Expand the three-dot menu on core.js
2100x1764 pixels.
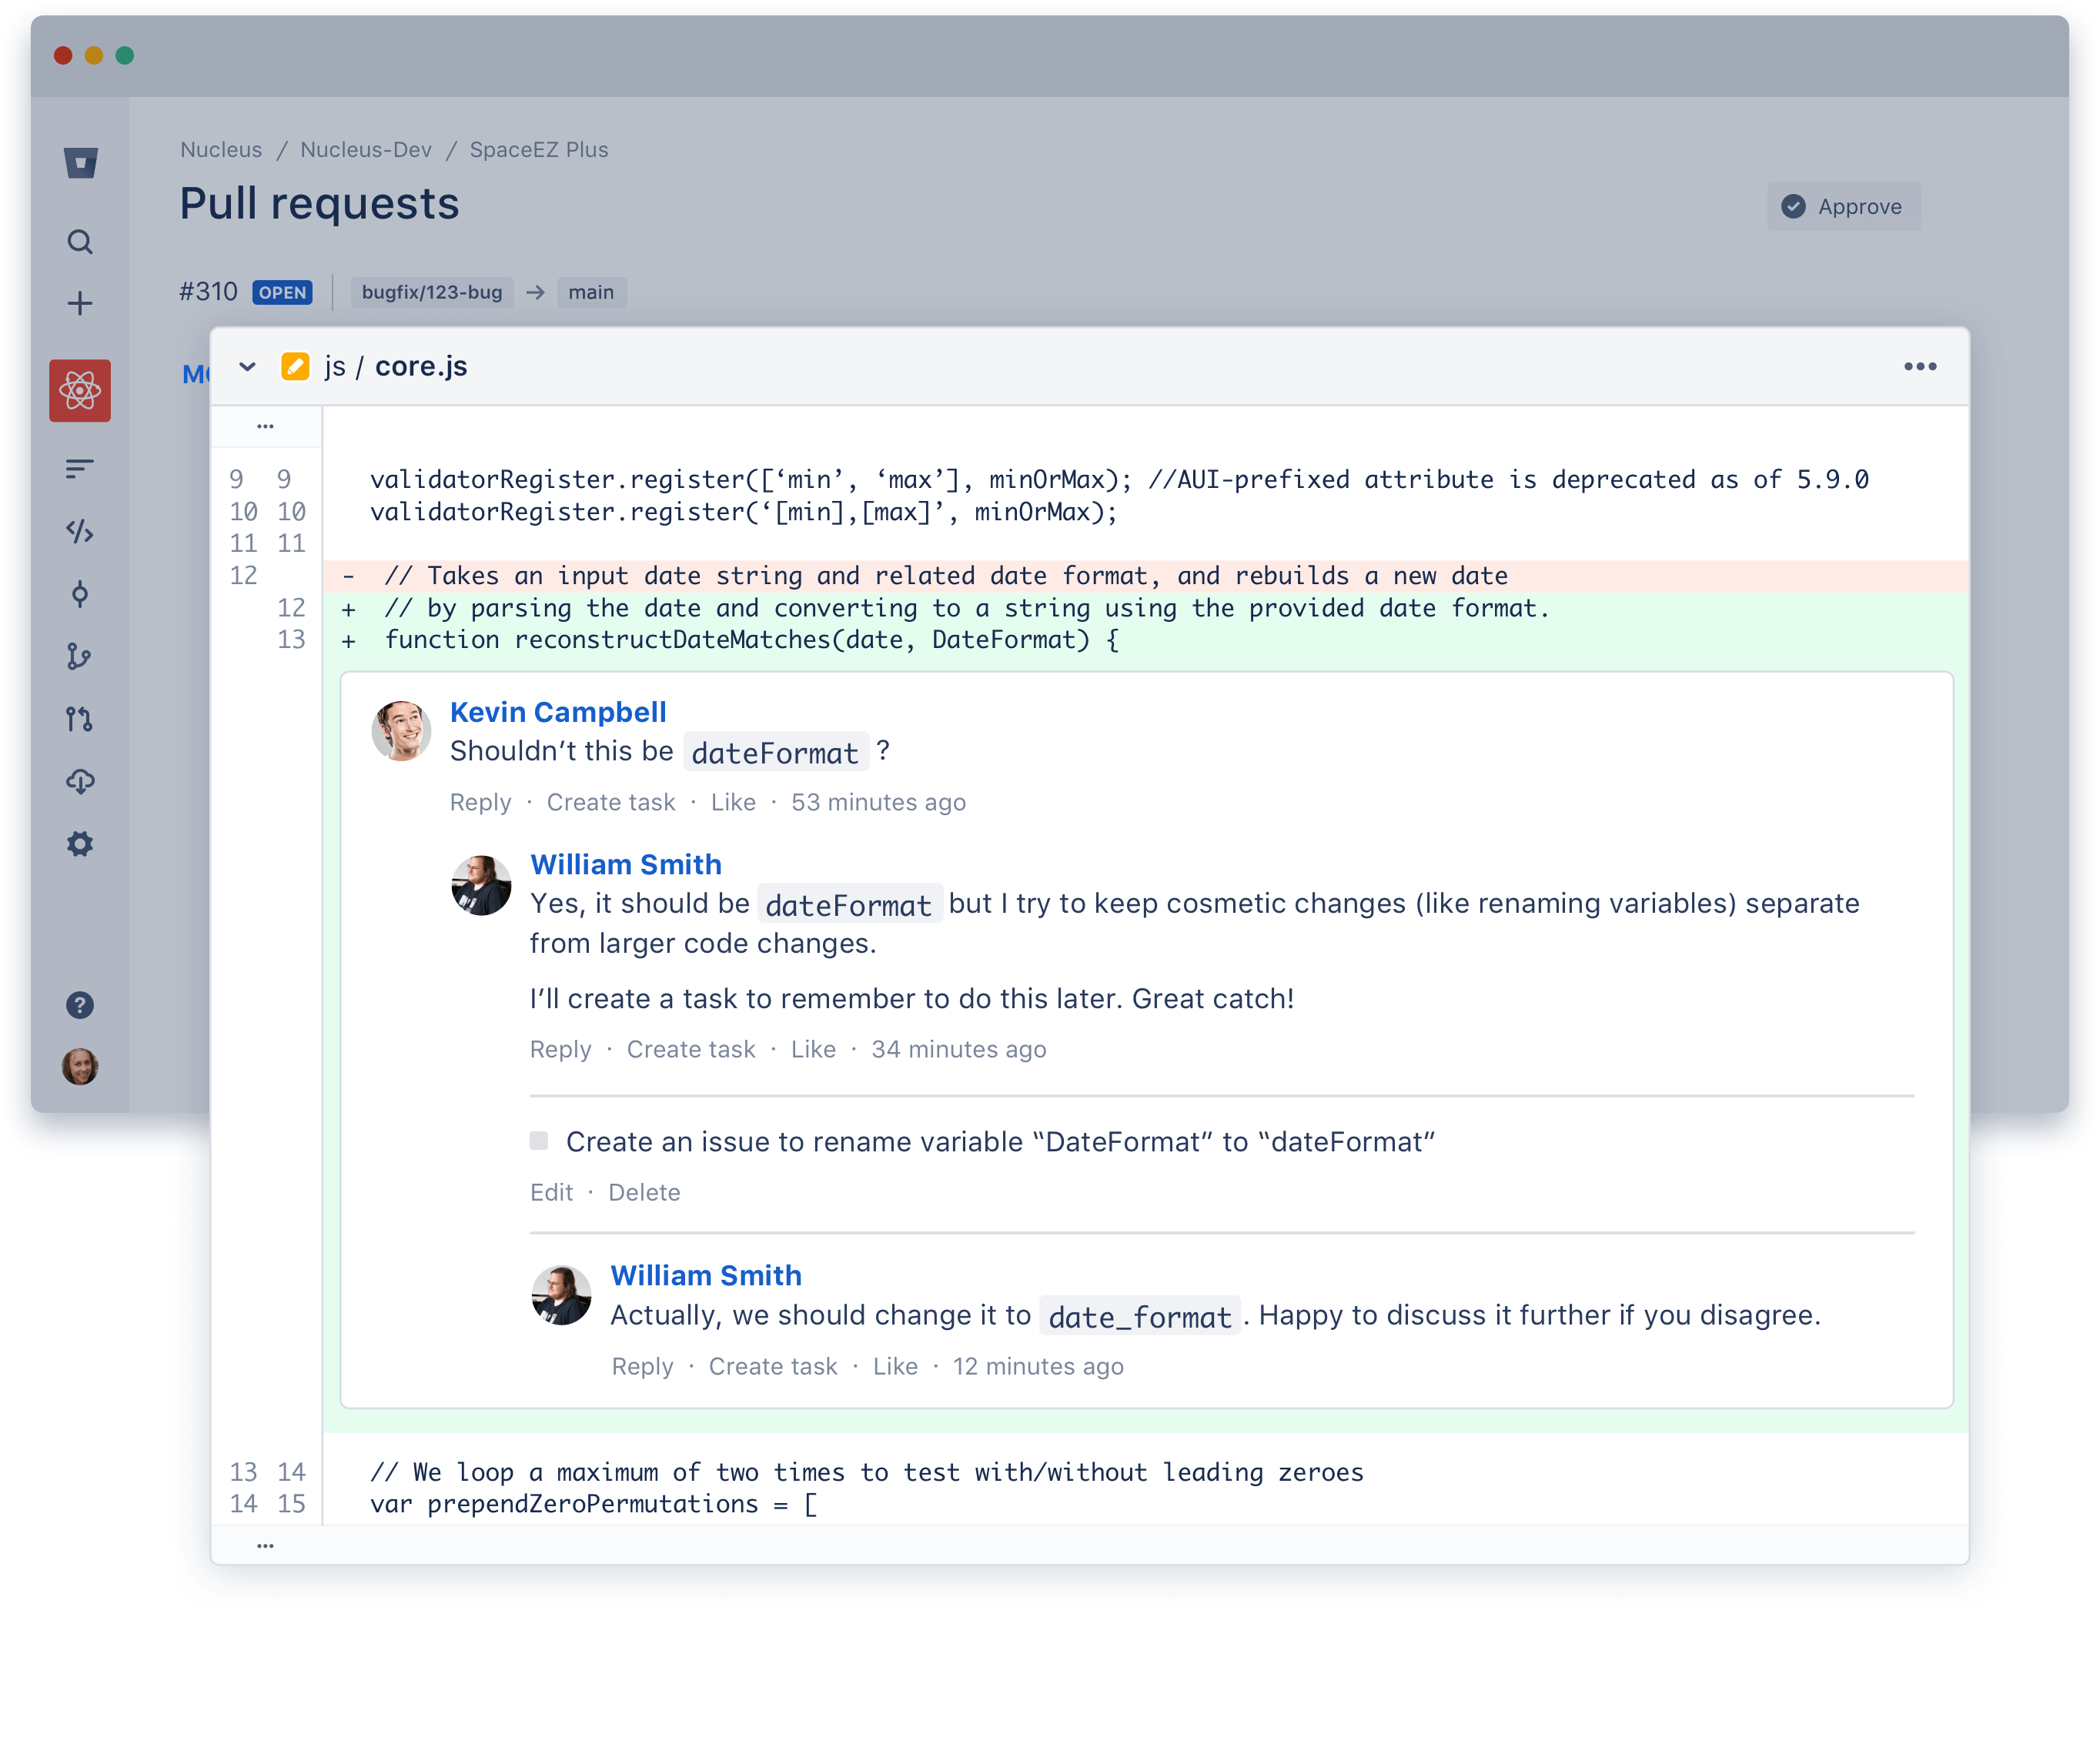[x=1920, y=366]
